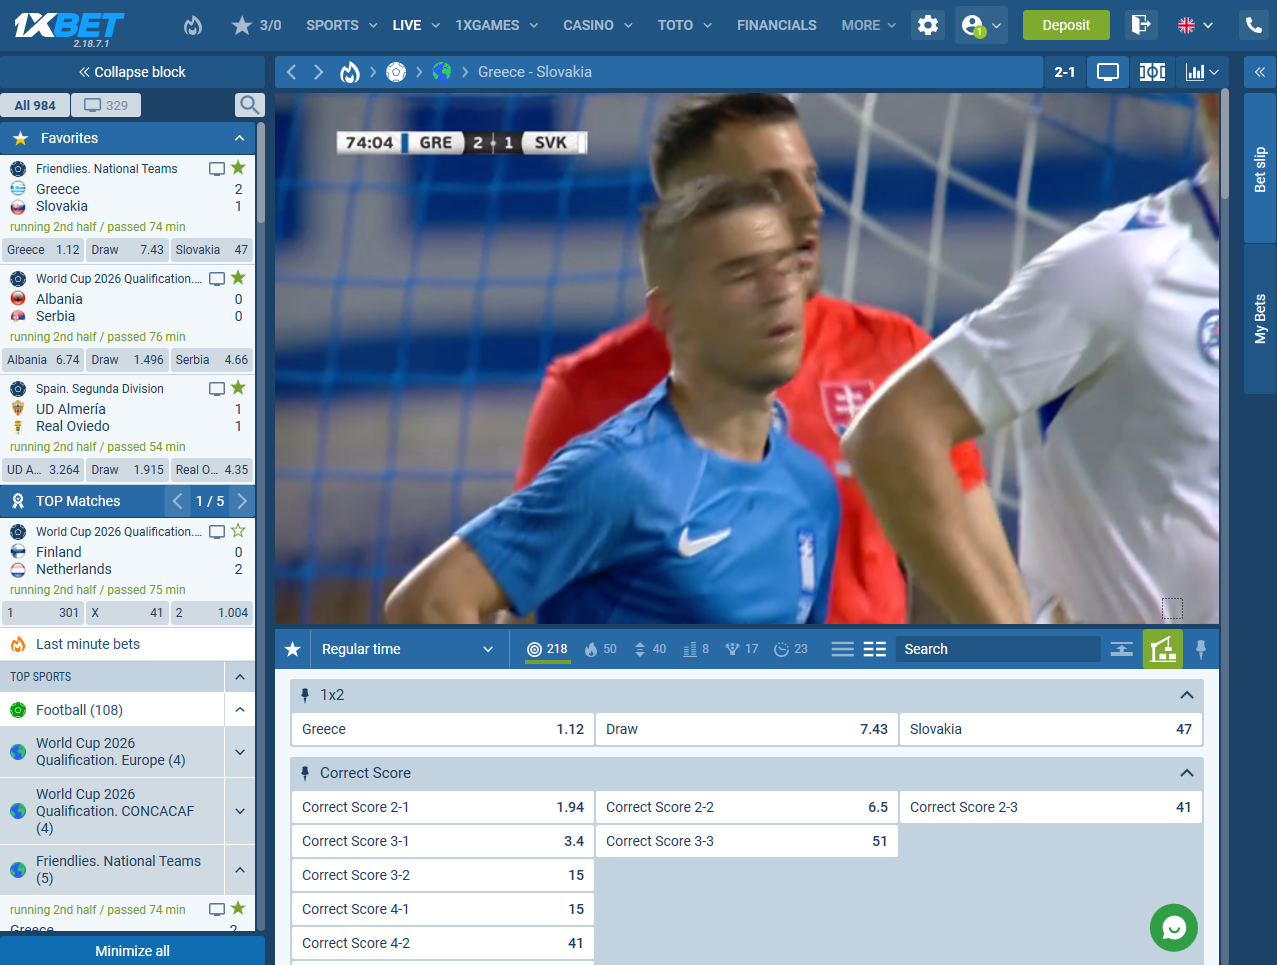Click the green Deposit button
1277x965 pixels.
coord(1065,25)
